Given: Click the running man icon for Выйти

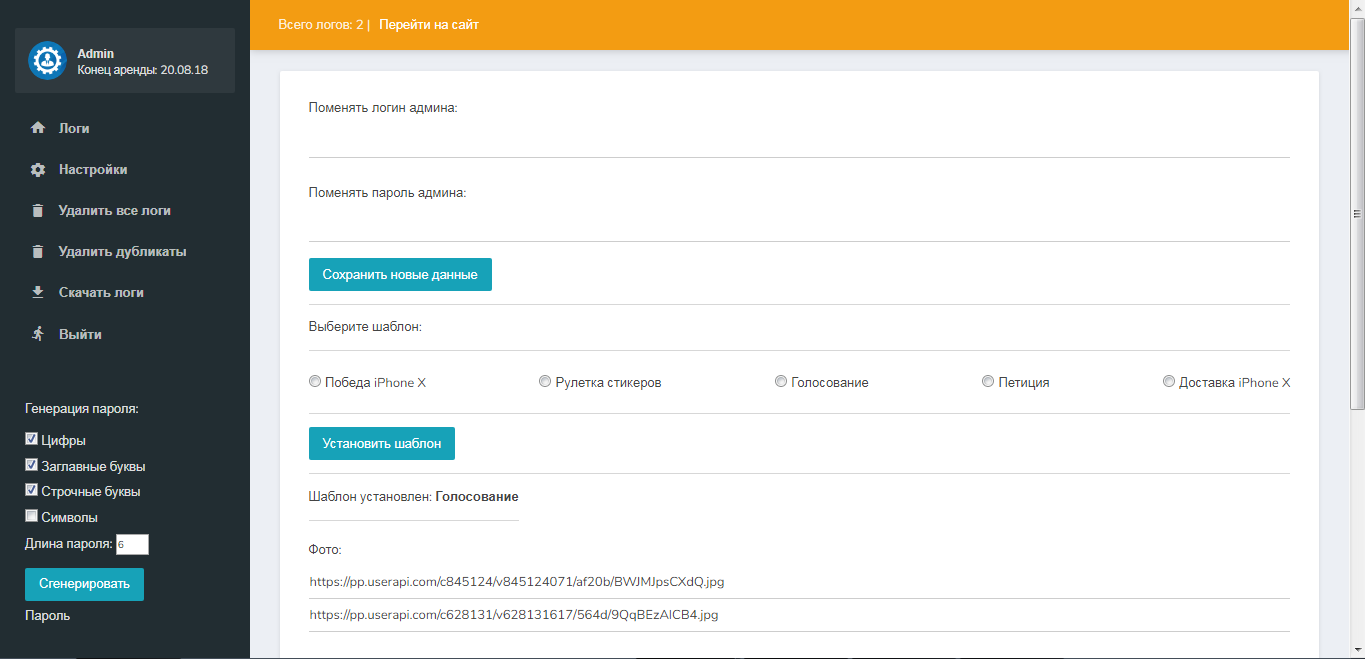Looking at the screenshot, I should click(x=38, y=334).
